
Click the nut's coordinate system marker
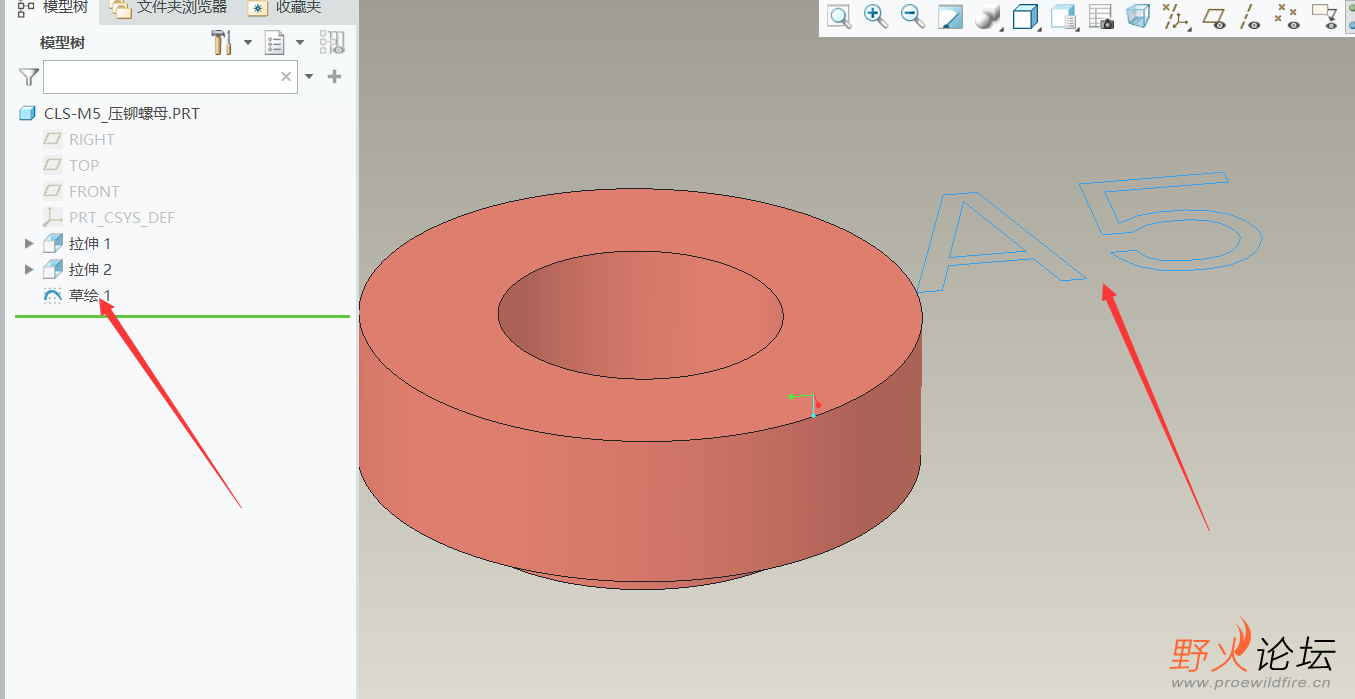[x=806, y=403]
